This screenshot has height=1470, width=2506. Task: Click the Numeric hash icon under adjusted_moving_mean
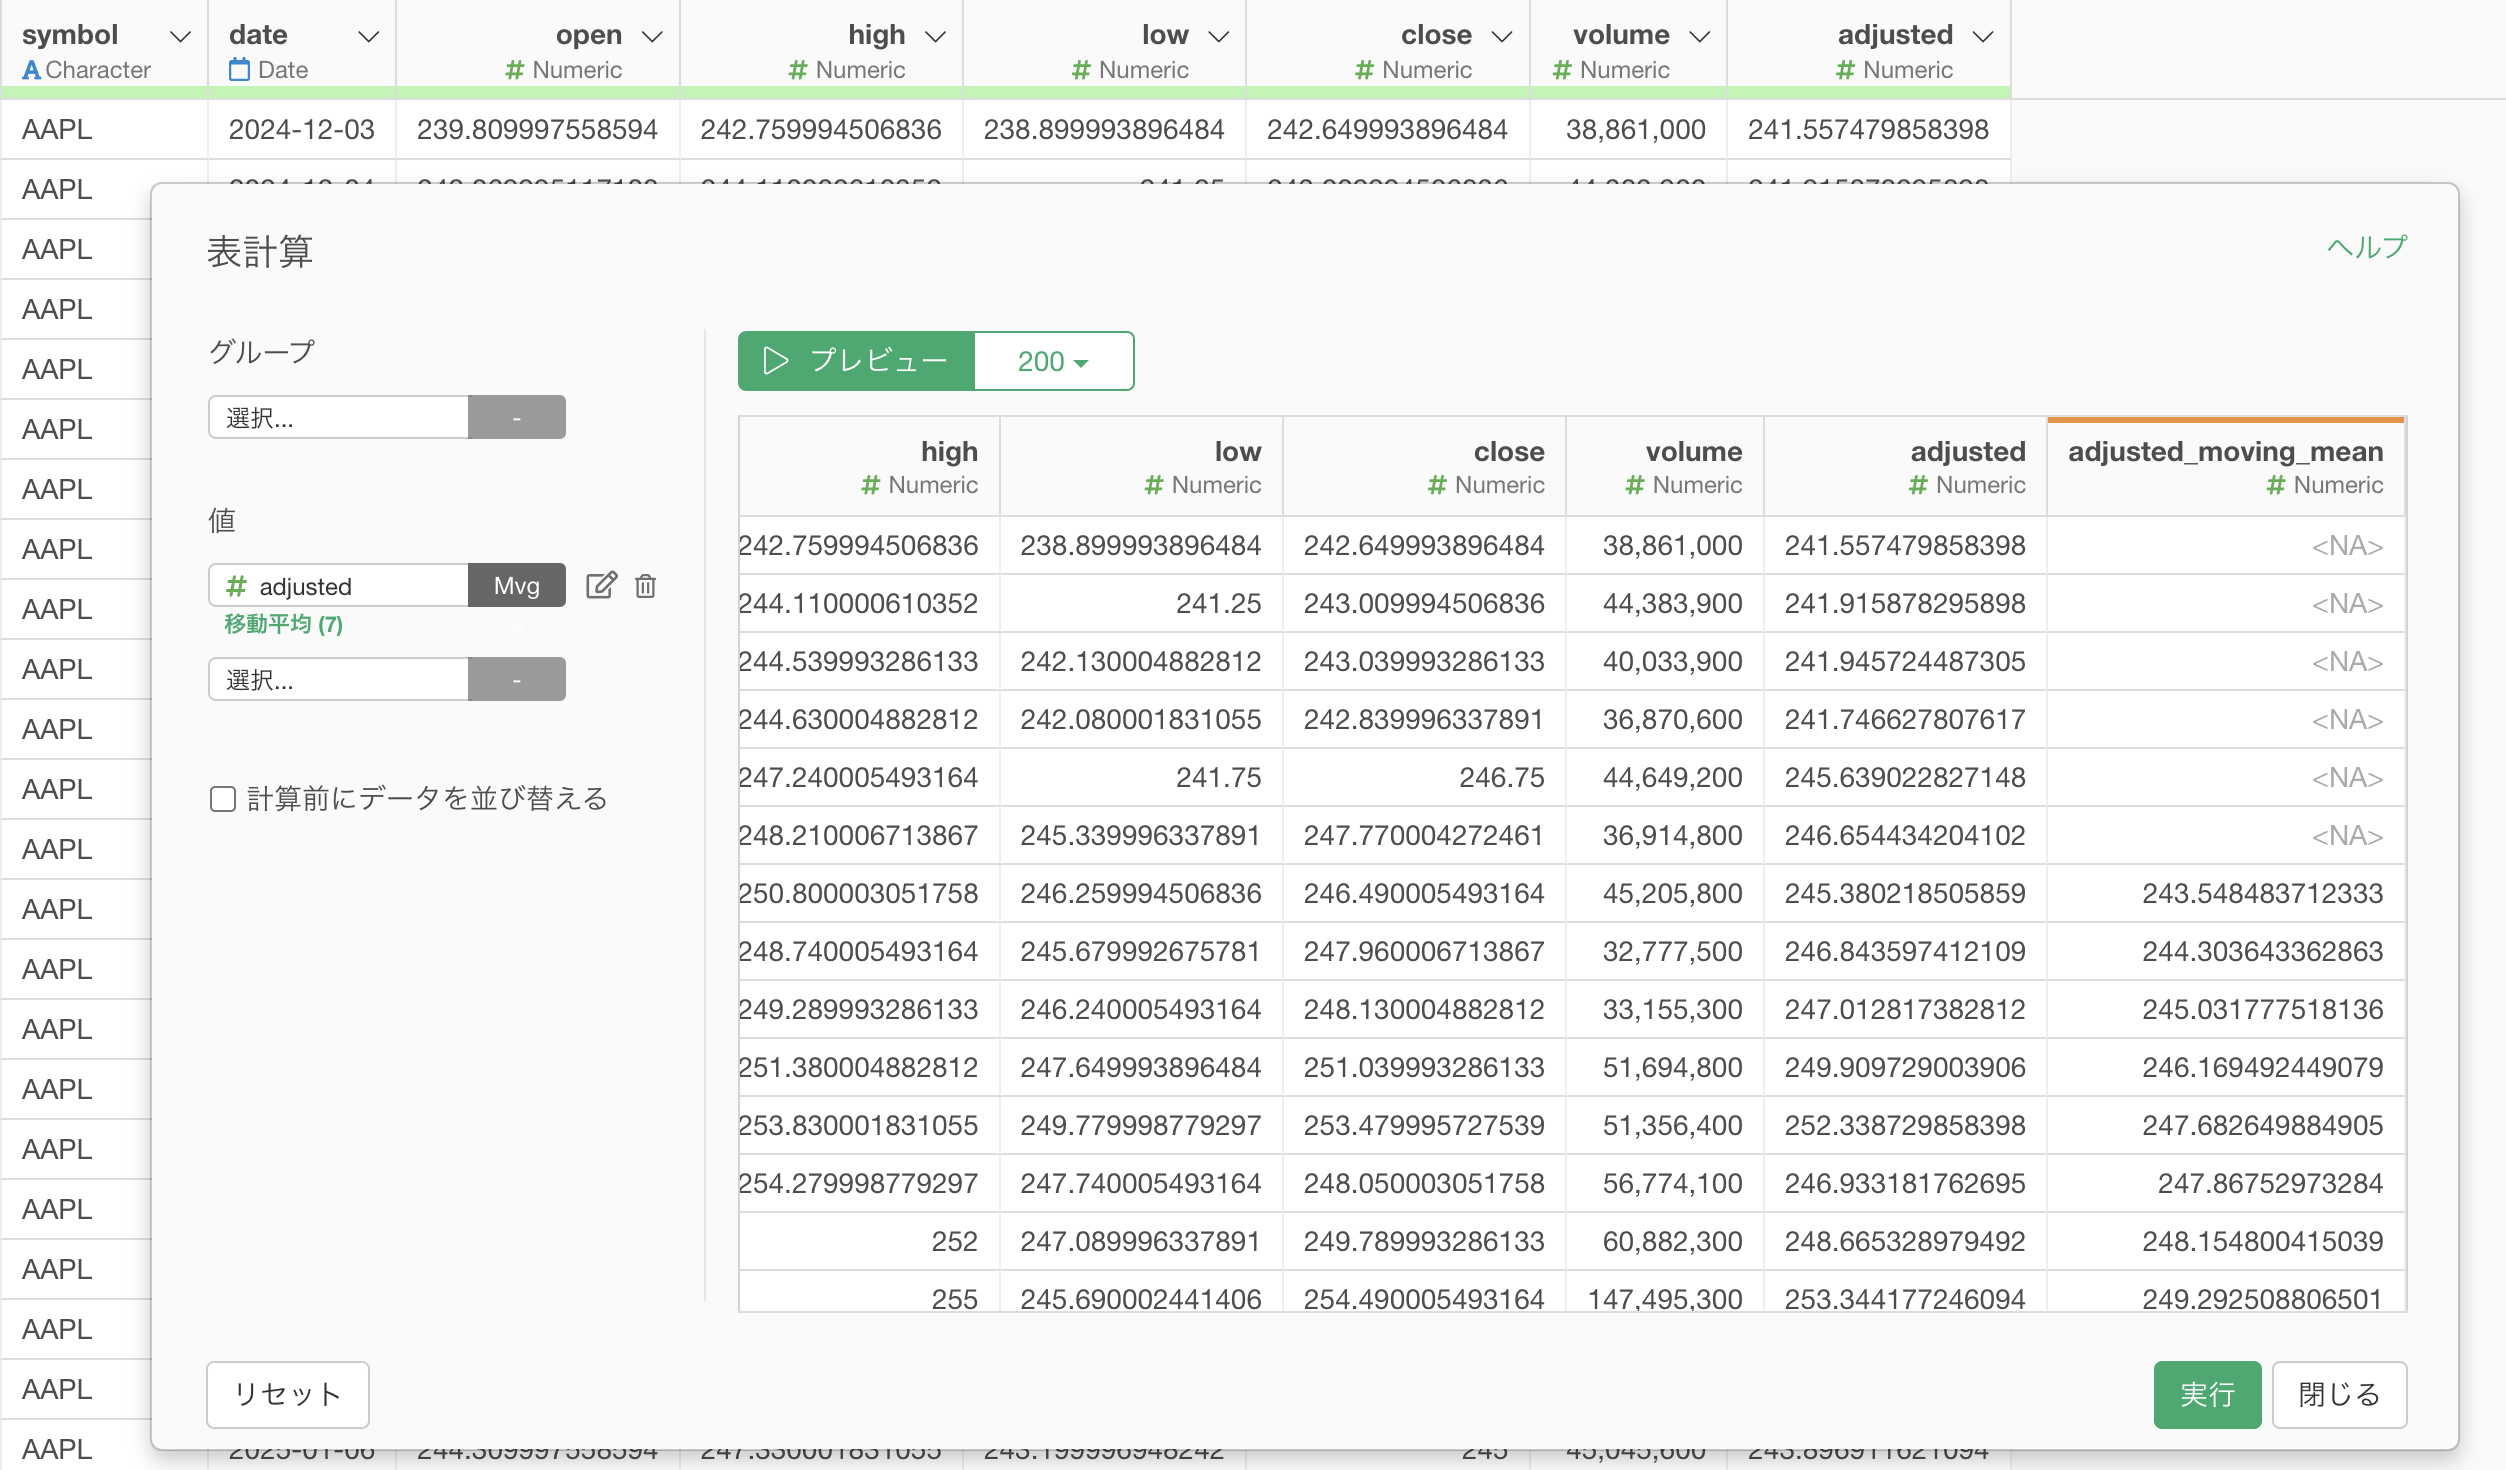(2275, 485)
